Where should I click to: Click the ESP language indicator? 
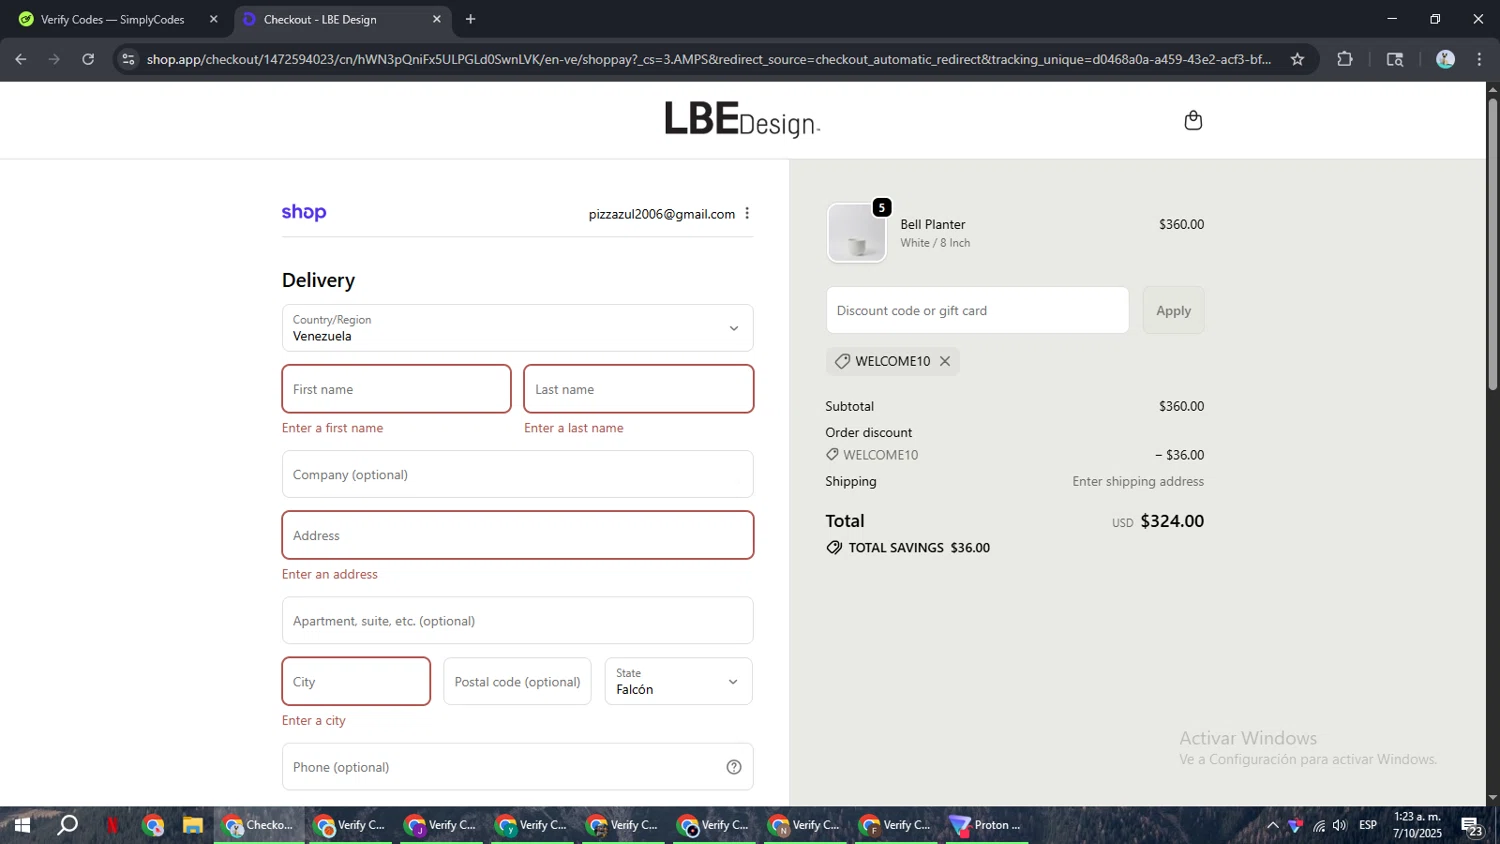coord(1368,825)
